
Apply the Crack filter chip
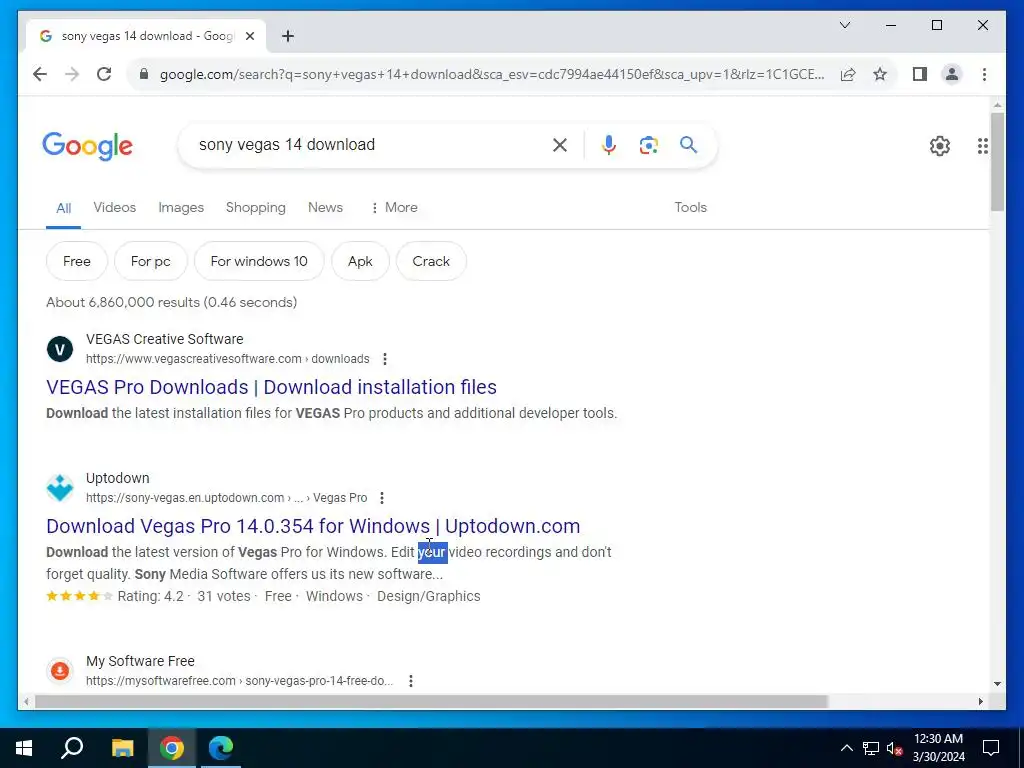tap(431, 261)
